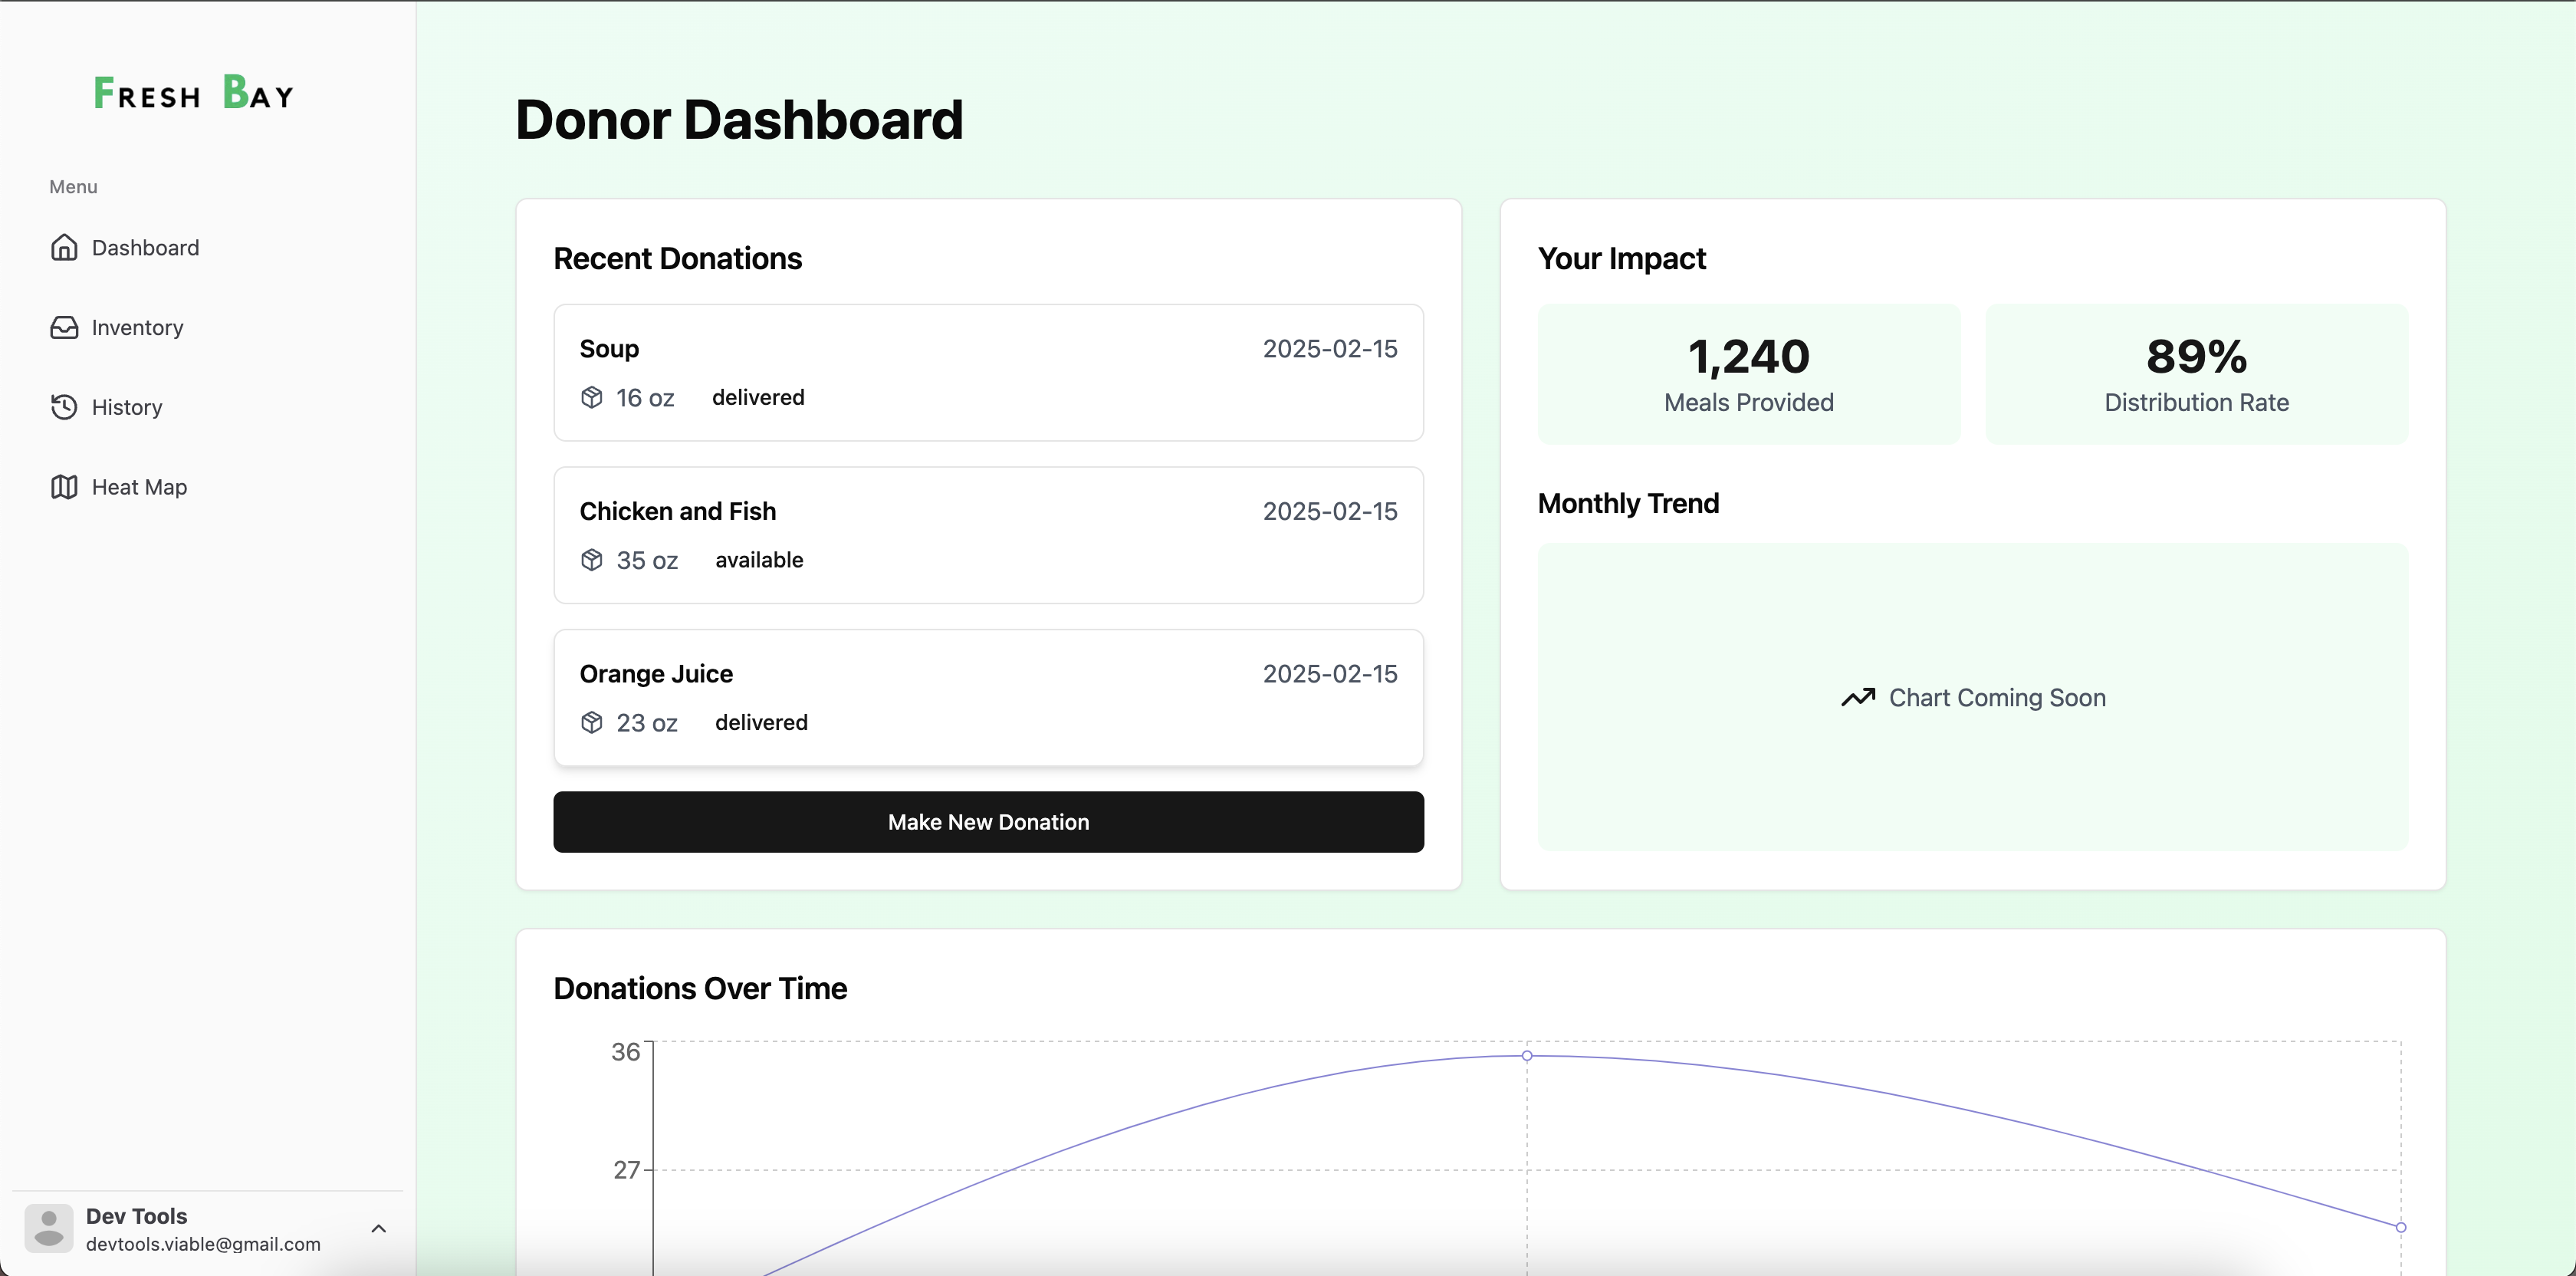Screen dimensions: 2576x1276
Task: Open the Soup donation card
Action: [x=988, y=372]
